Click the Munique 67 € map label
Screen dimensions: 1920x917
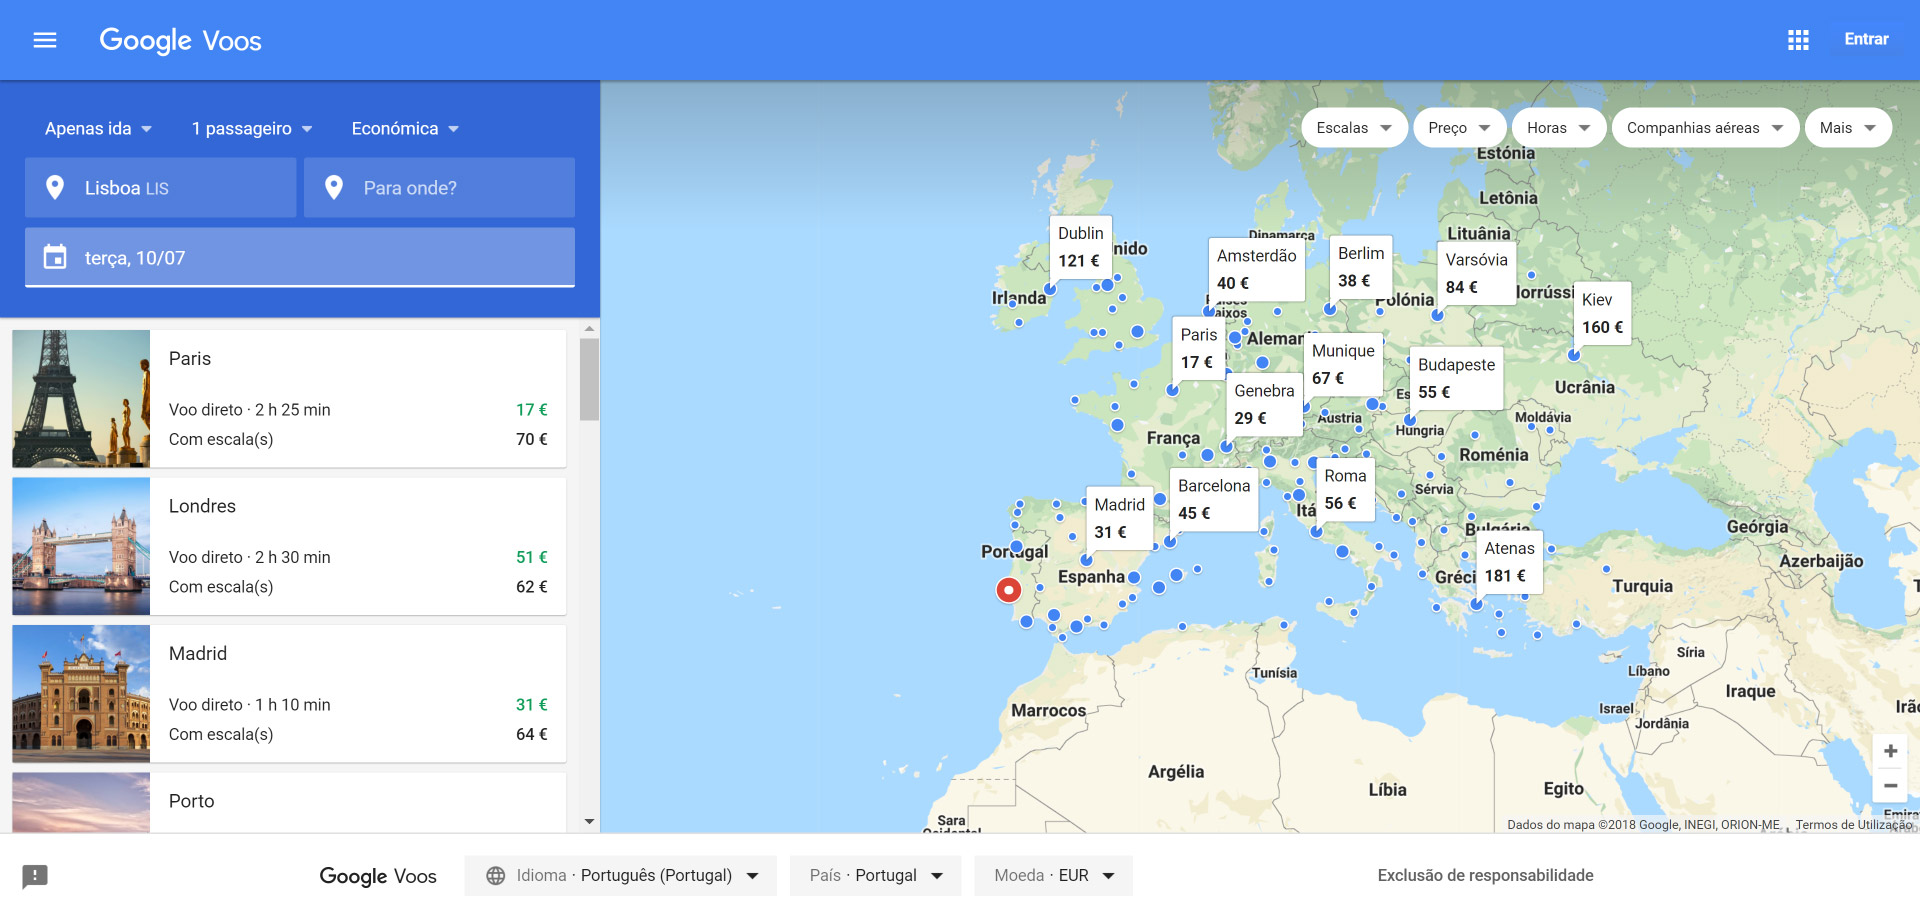pos(1343,364)
